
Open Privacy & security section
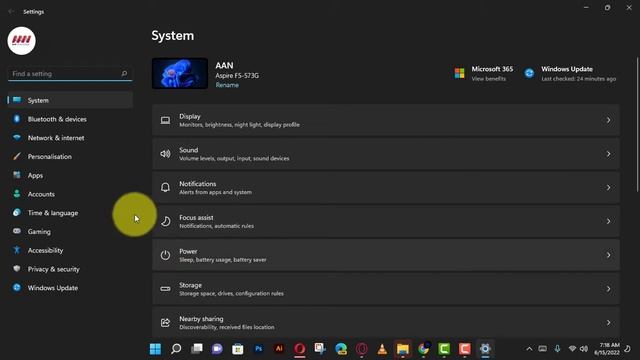click(70, 269)
